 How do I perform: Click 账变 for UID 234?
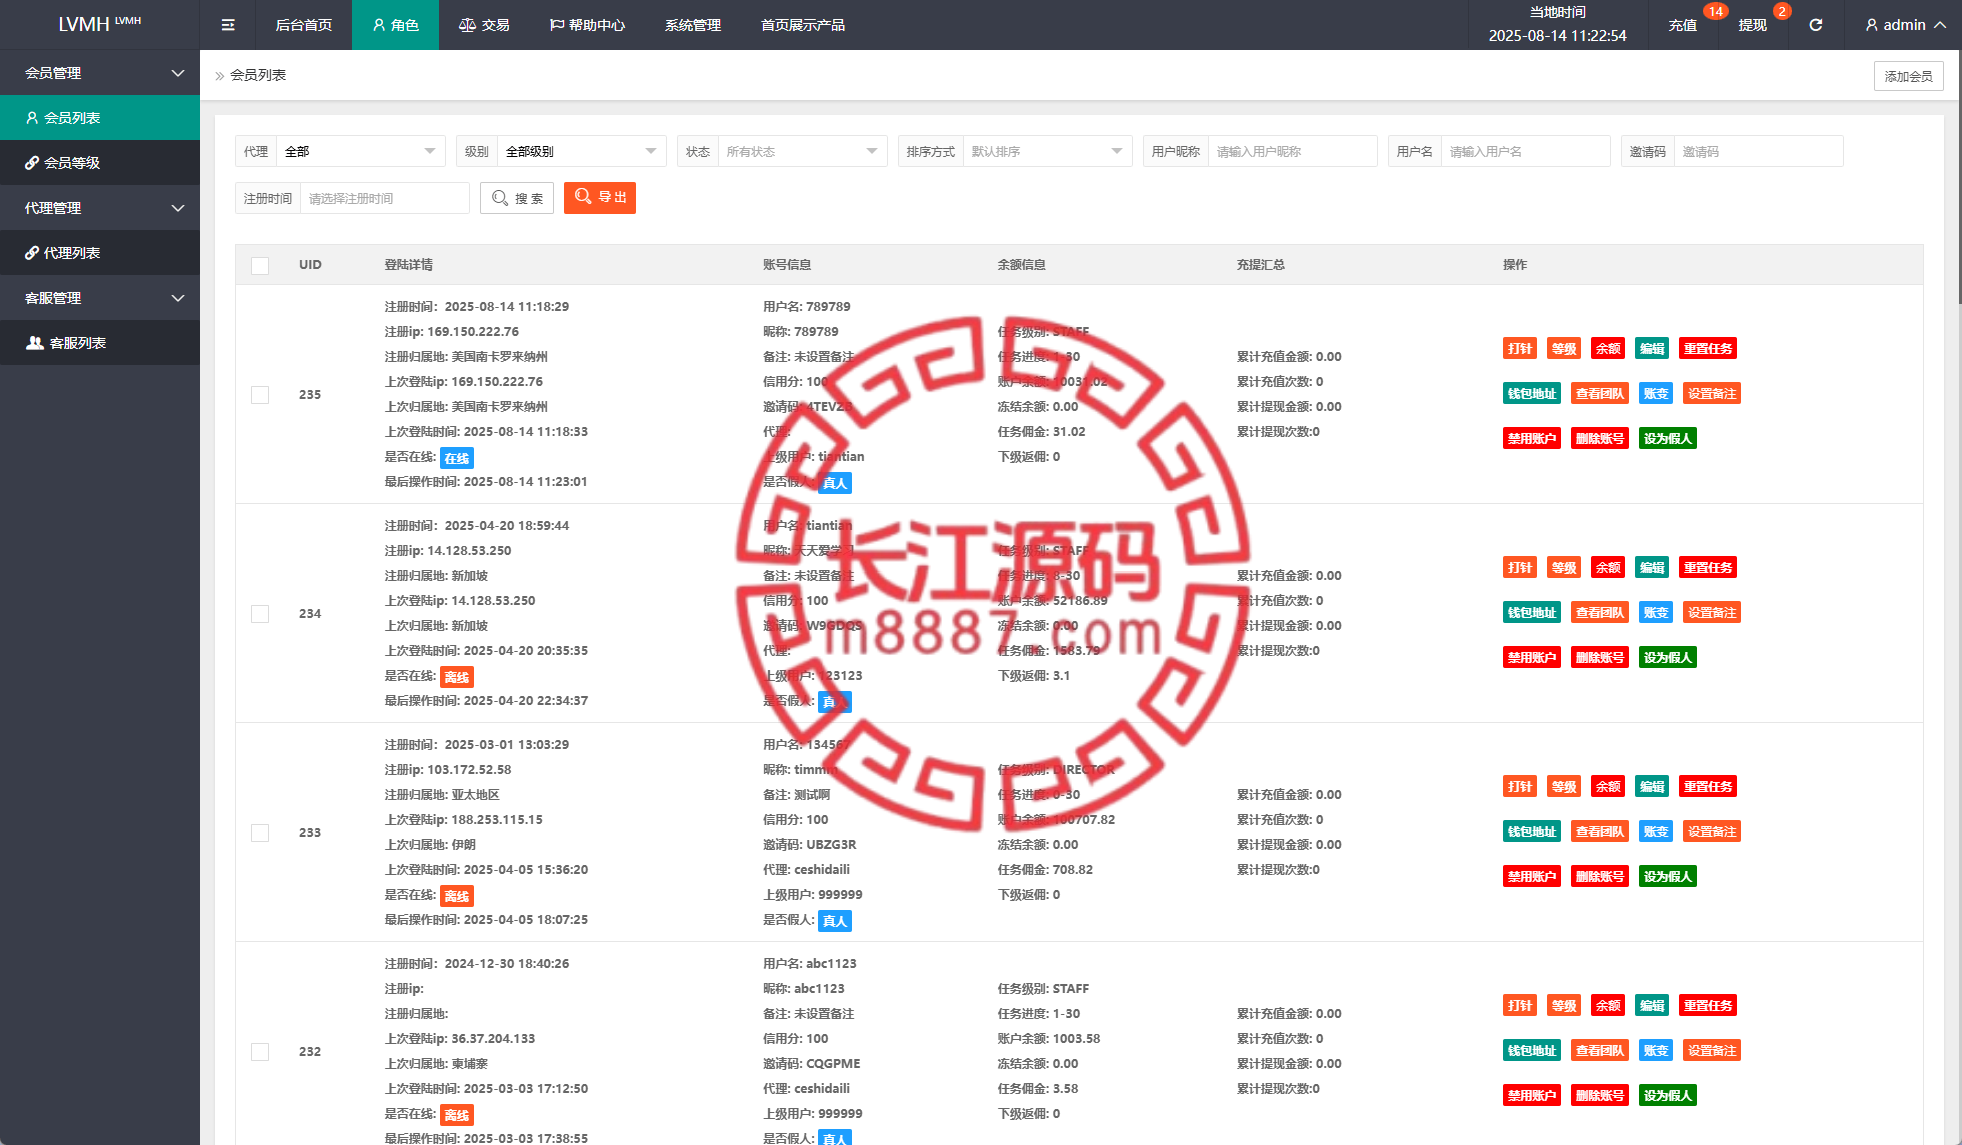(x=1656, y=613)
